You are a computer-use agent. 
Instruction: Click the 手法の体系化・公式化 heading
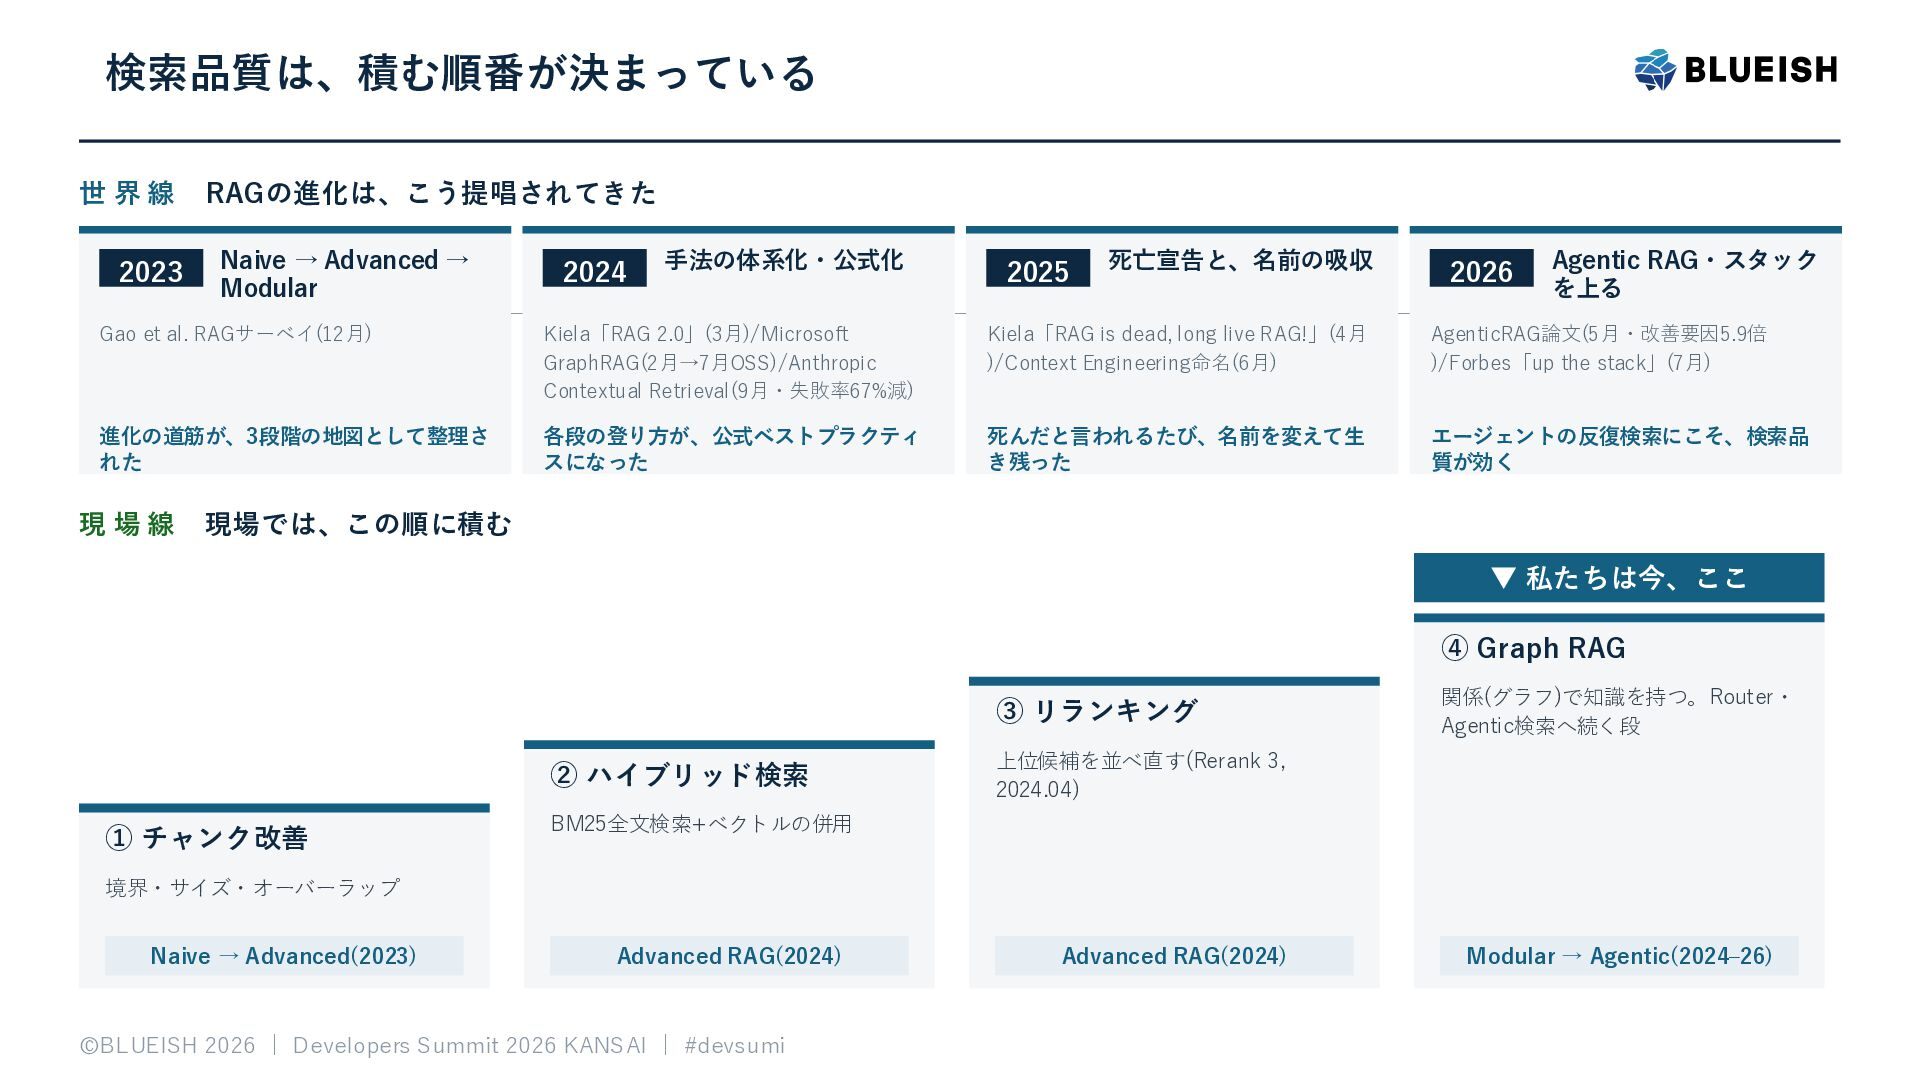click(x=784, y=260)
